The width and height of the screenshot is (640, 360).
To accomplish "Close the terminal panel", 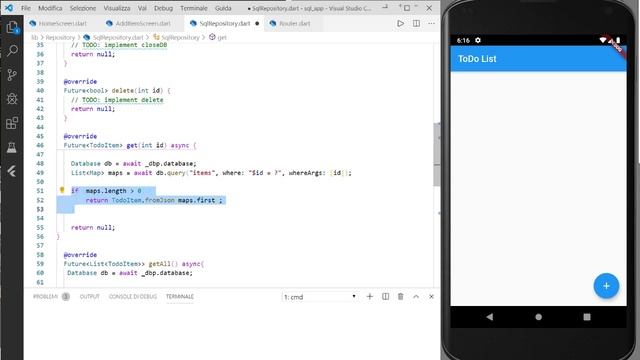I will tap(431, 297).
